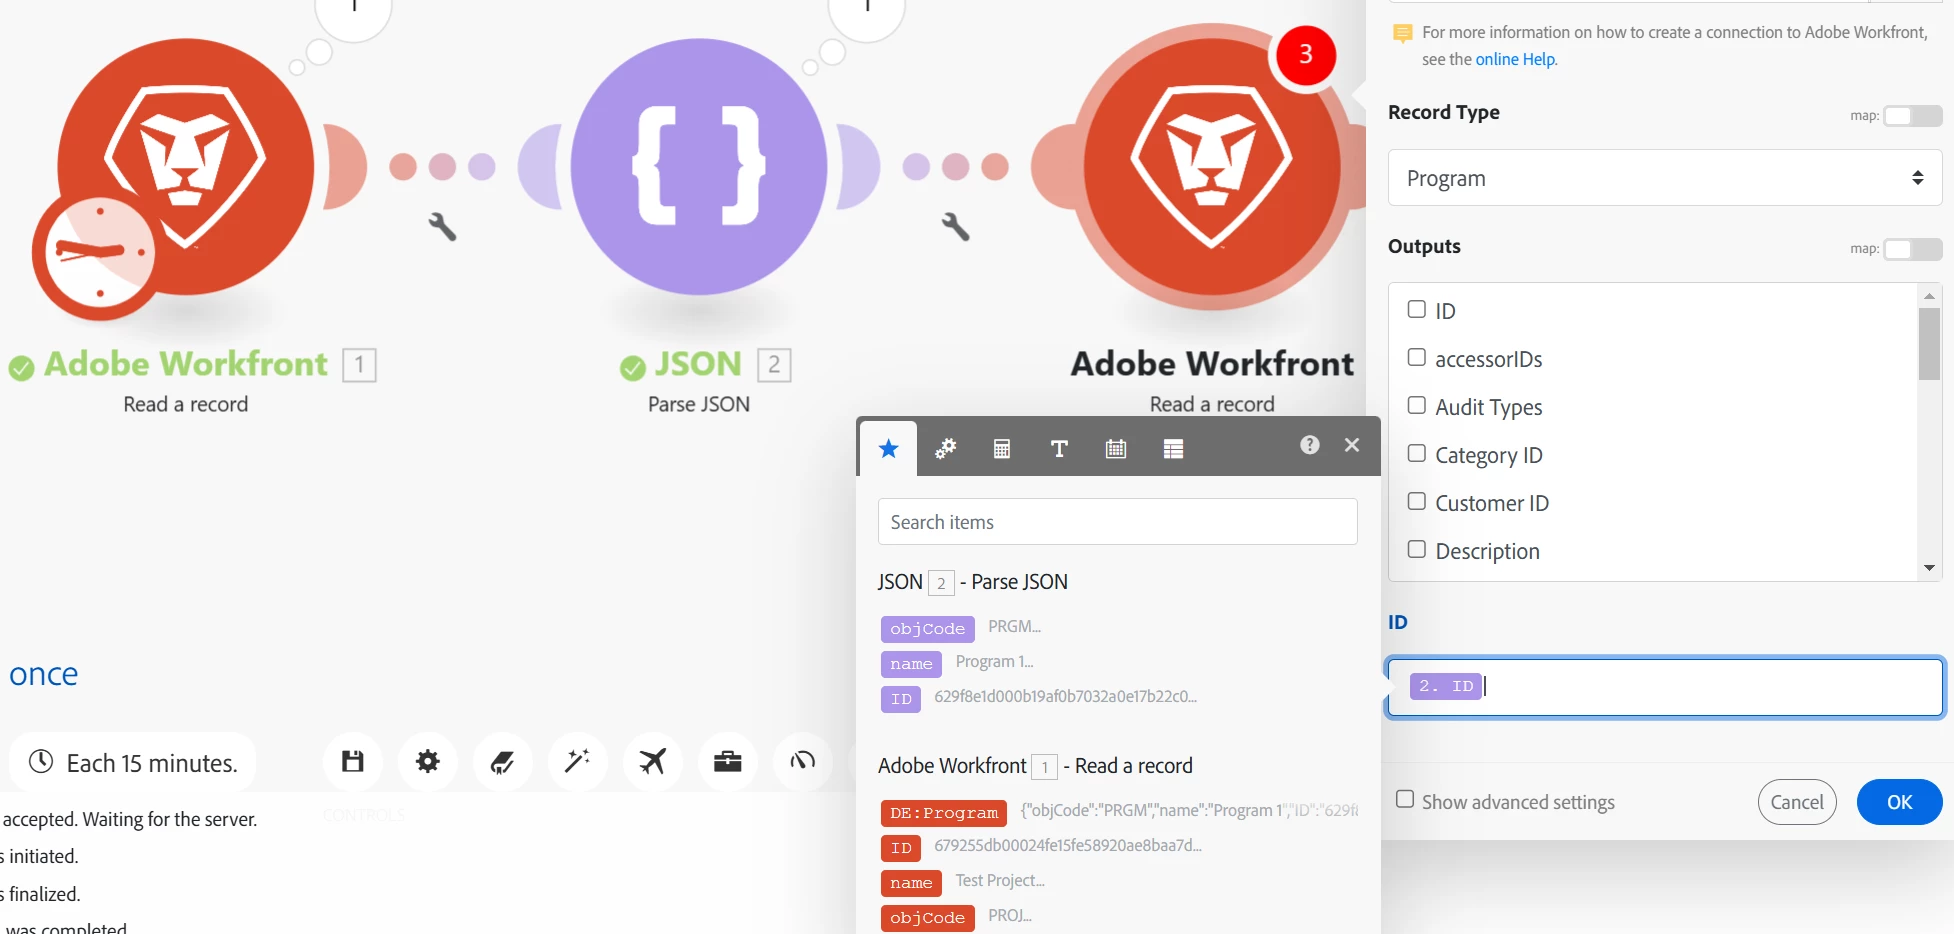Check the Customer ID output checkbox

(x=1416, y=501)
